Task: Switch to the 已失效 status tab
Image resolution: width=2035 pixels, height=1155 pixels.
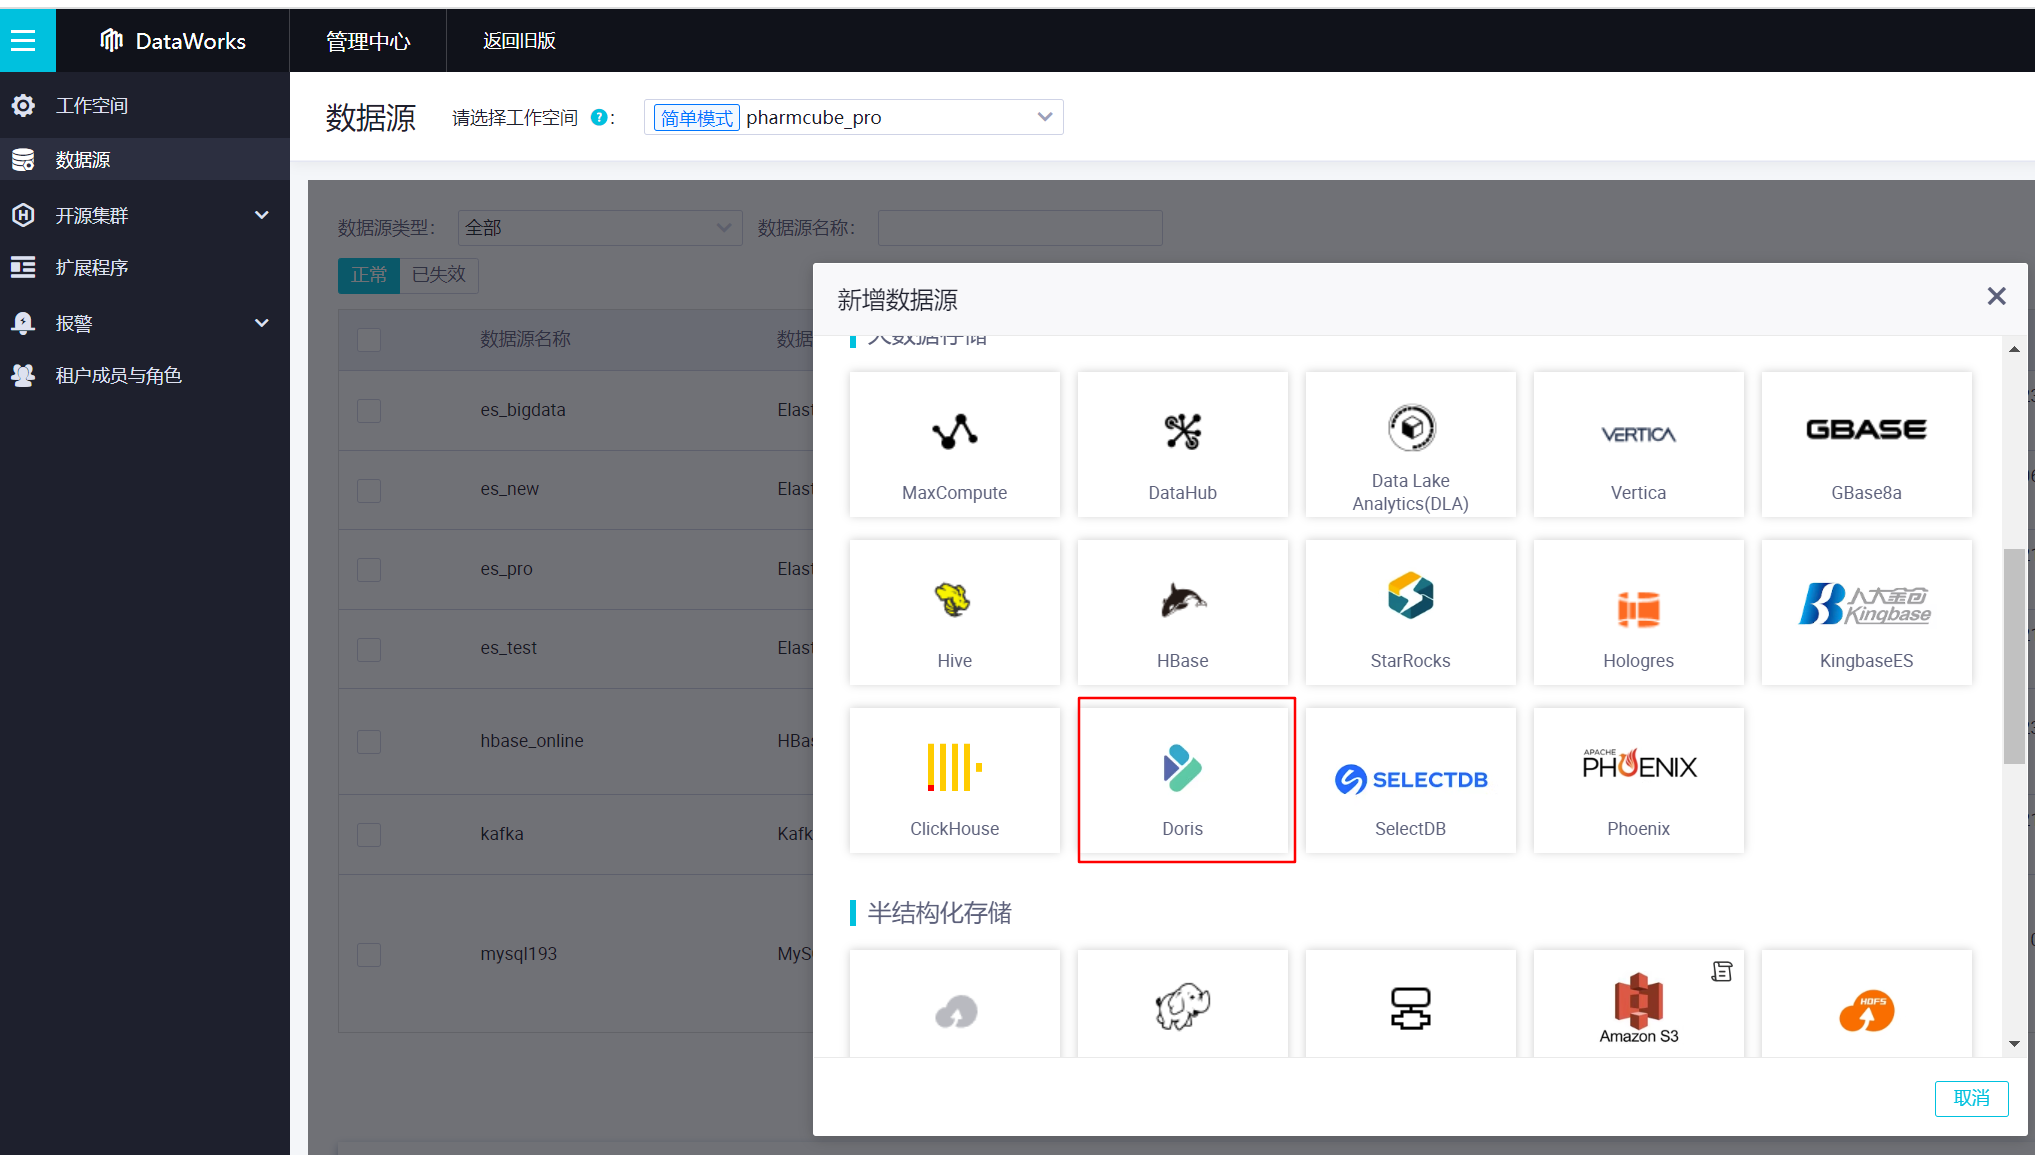Action: click(x=439, y=275)
